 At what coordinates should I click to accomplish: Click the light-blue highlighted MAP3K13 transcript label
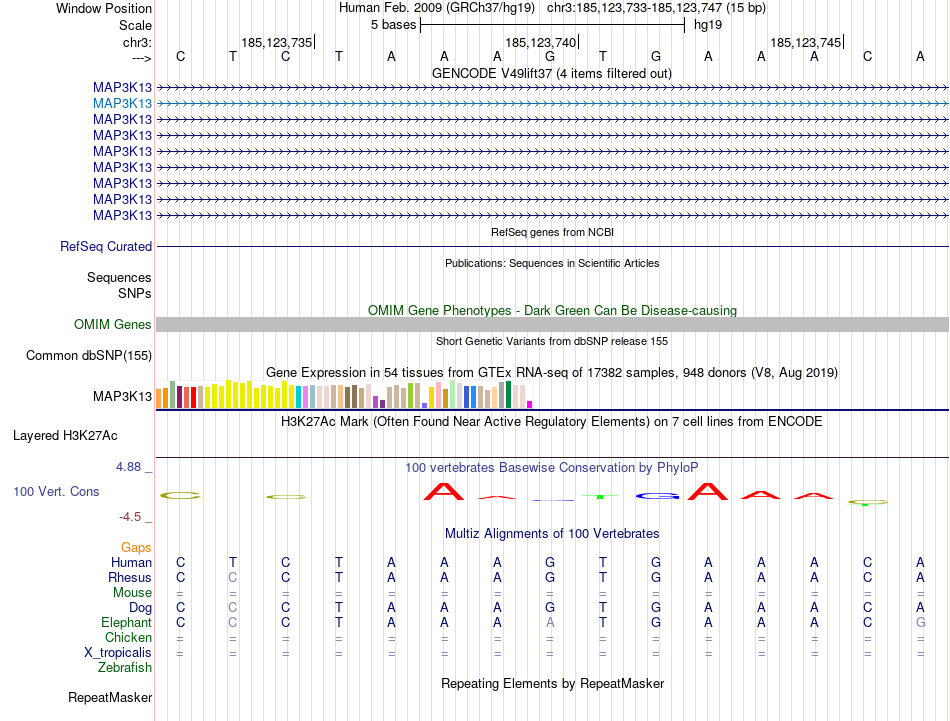pos(122,104)
